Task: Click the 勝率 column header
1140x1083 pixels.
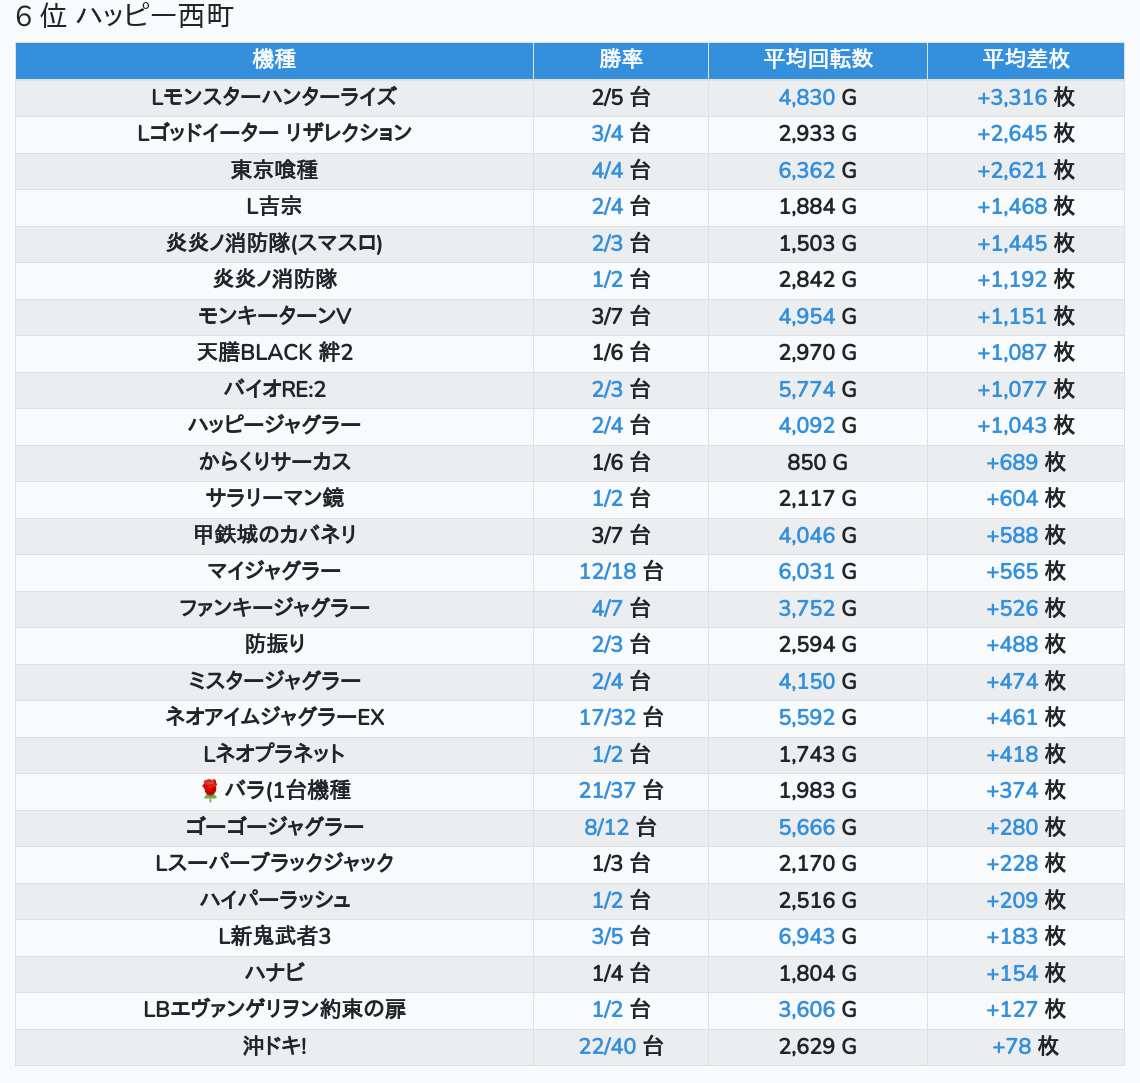Action: pos(620,60)
